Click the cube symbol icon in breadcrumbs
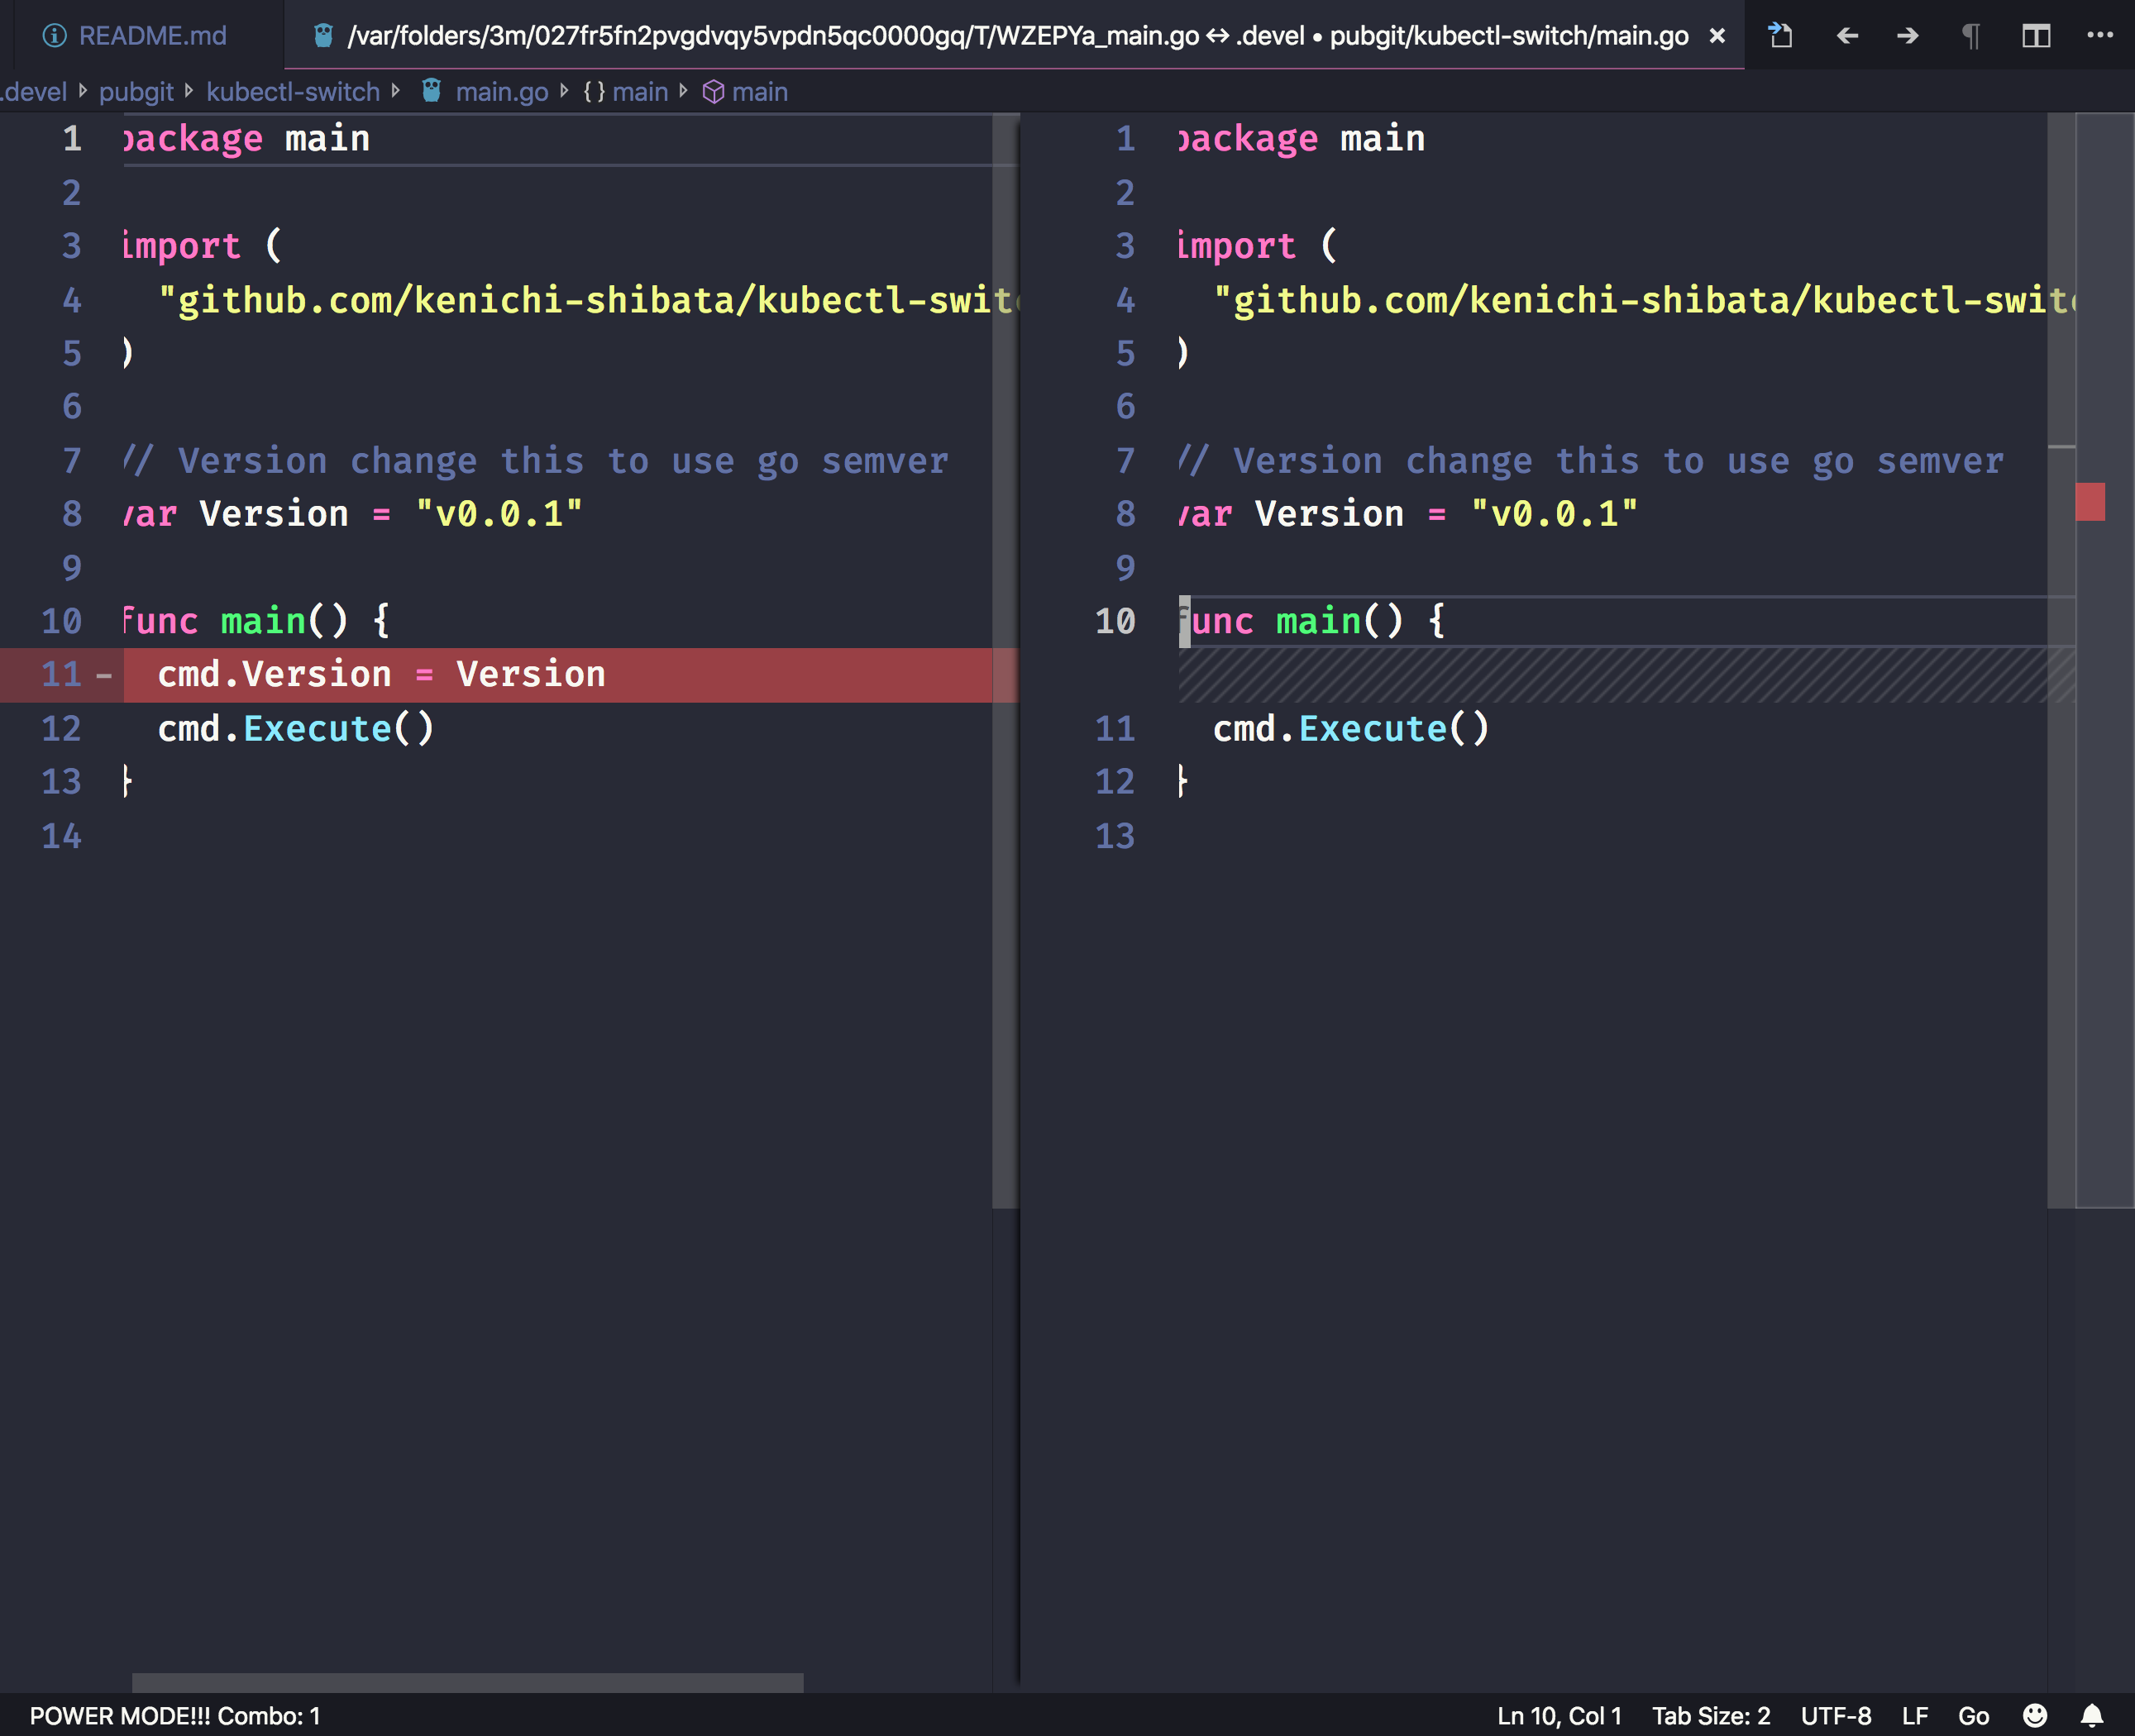Screen dimensions: 2135x1736 point(713,92)
